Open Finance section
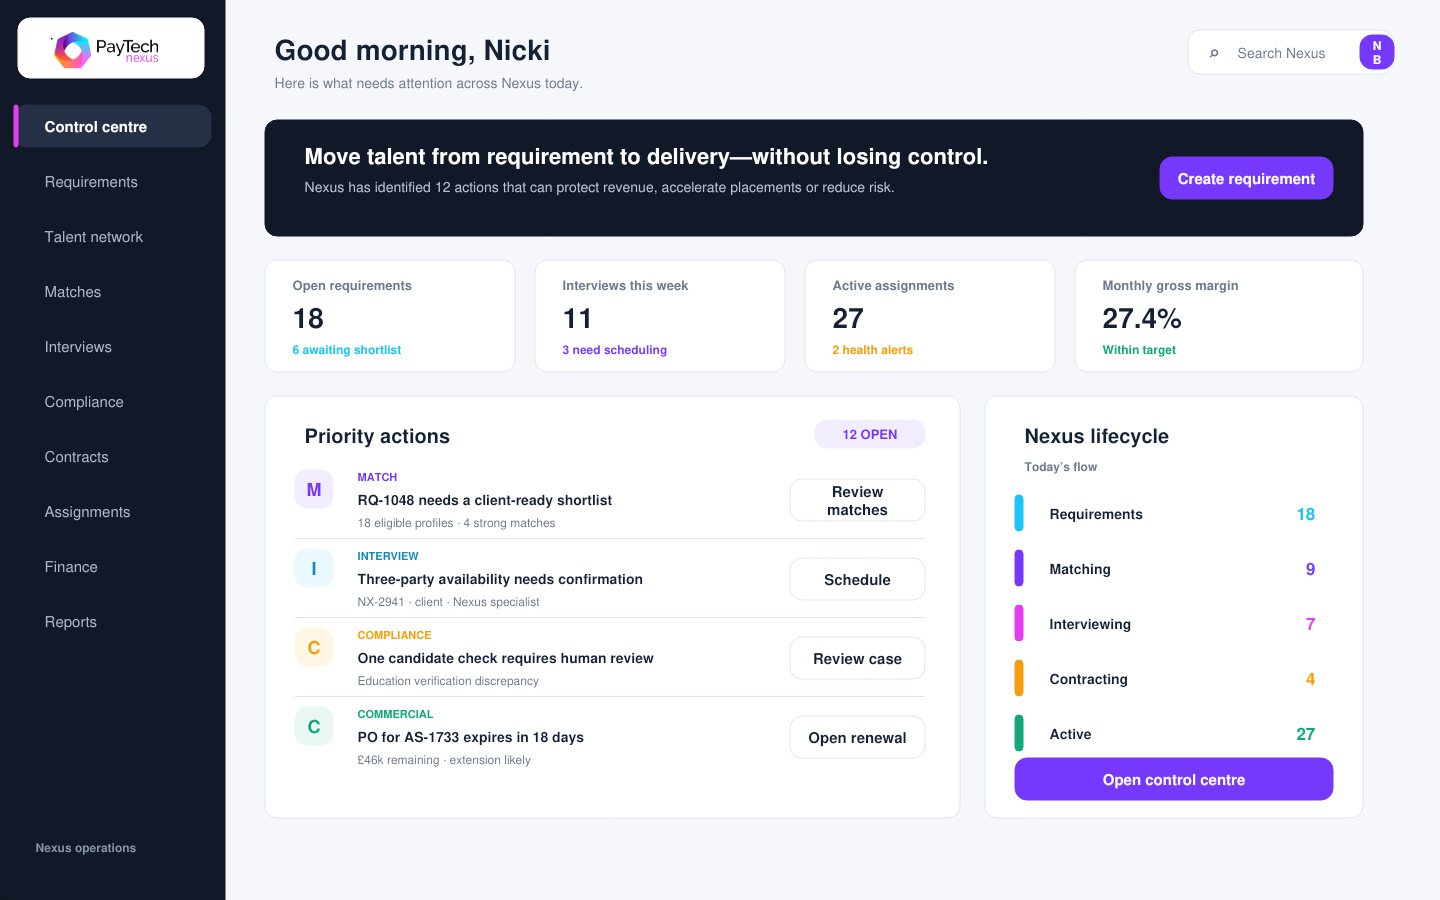Viewport: 1440px width, 900px height. (x=71, y=567)
